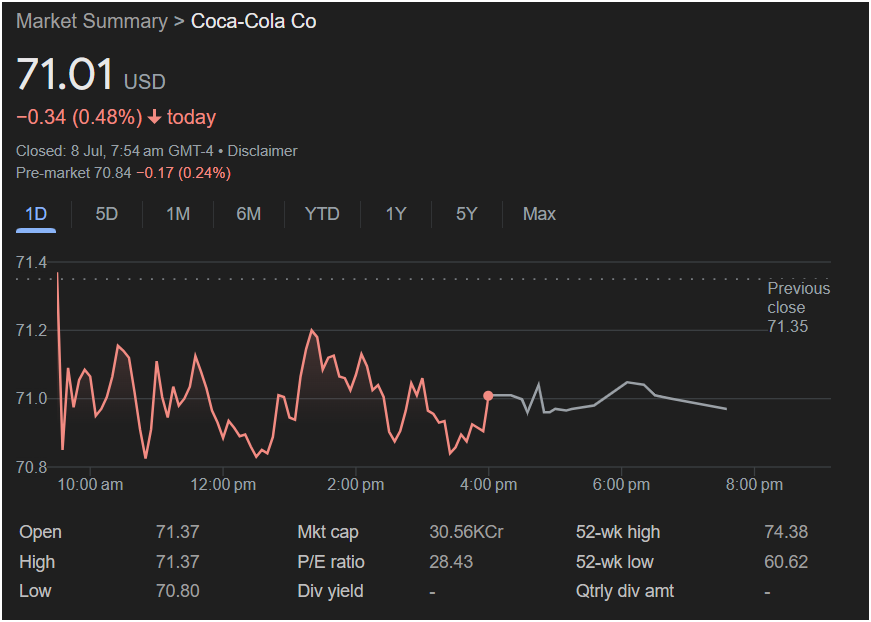Switch to the 5D tab

point(107,214)
